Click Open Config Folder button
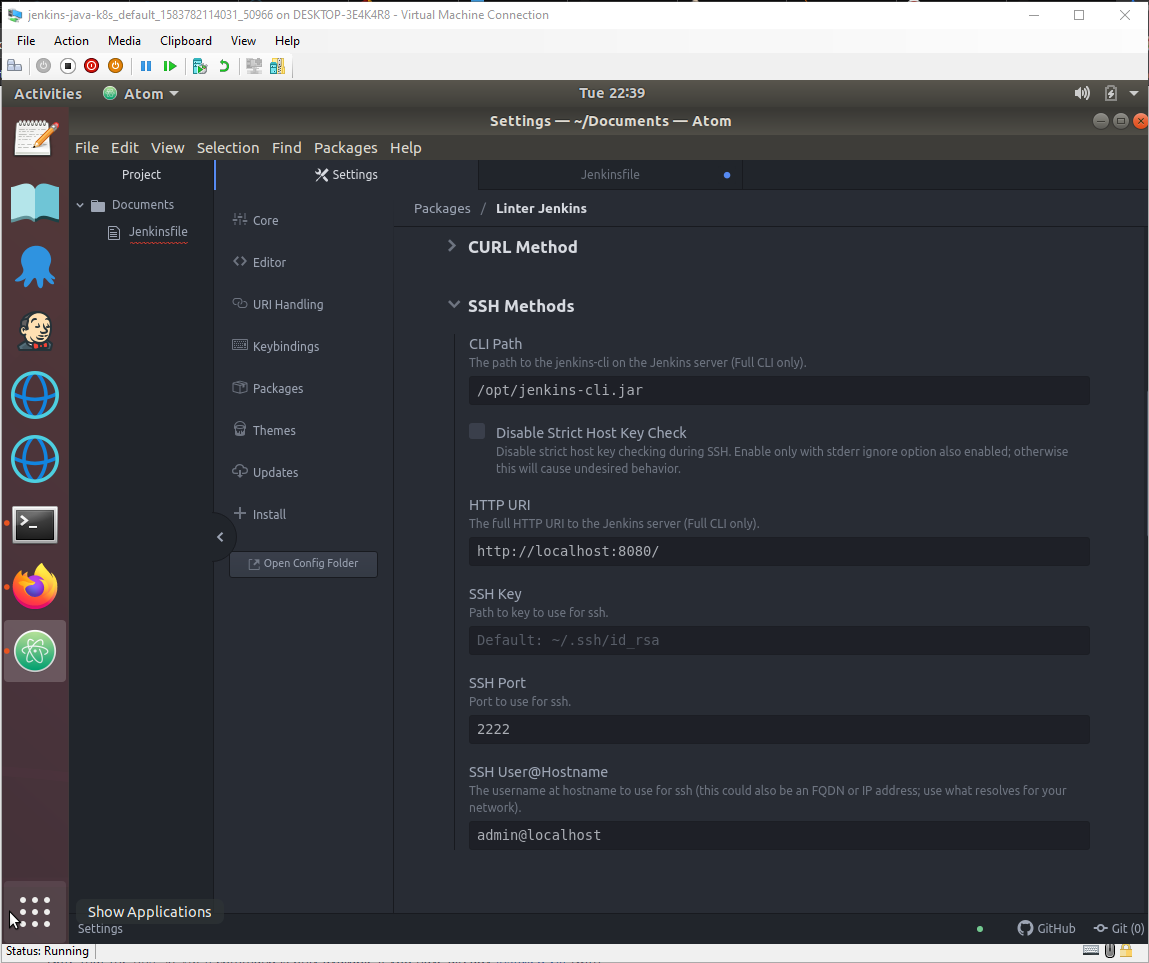The image size is (1149, 963). 303,564
